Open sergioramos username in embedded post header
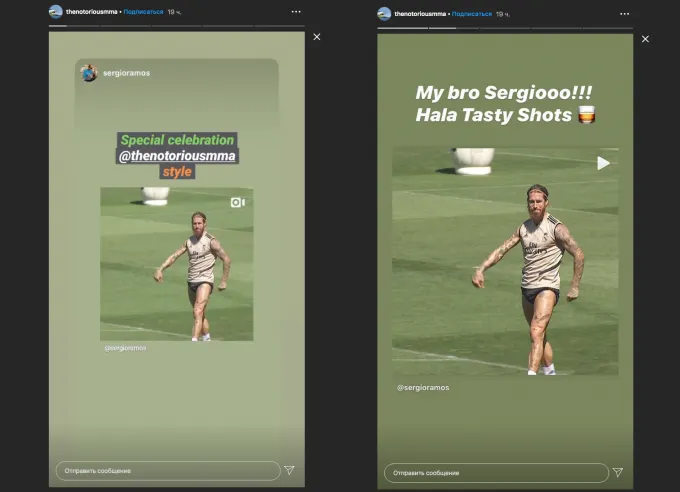Image resolution: width=680 pixels, height=492 pixels. (125, 73)
